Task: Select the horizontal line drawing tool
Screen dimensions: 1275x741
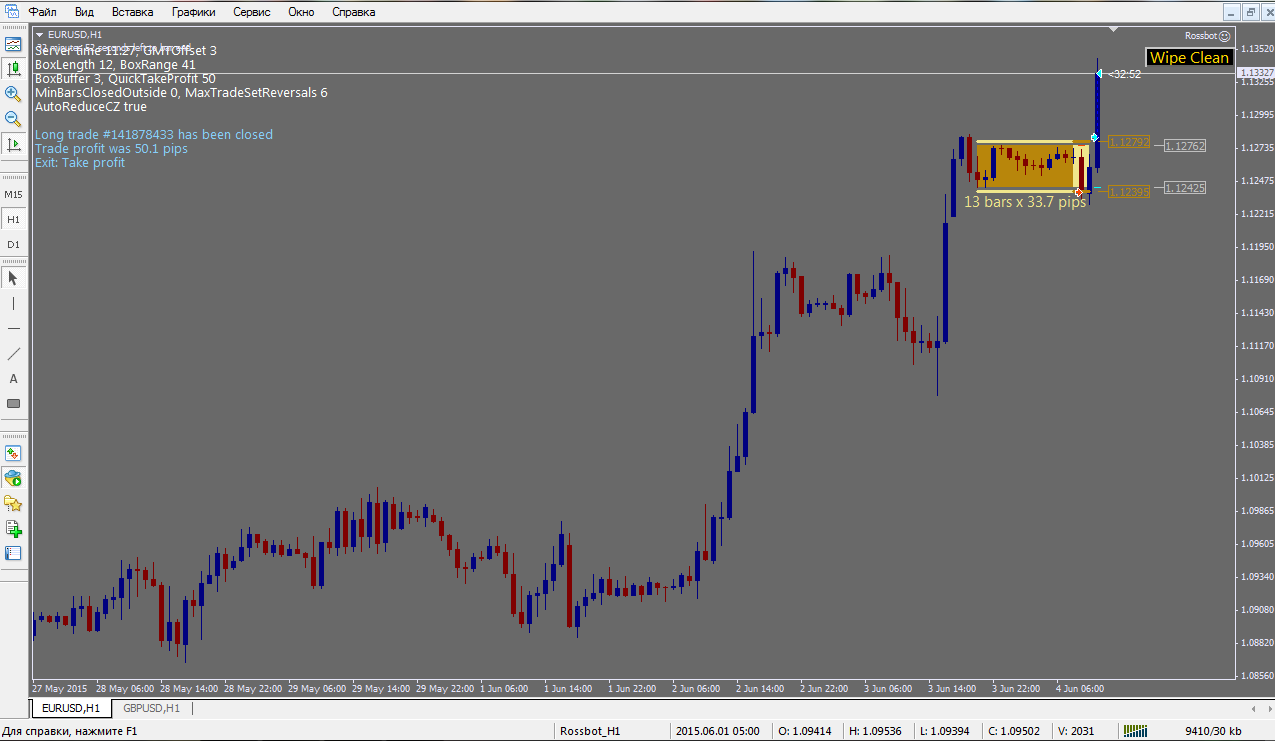Action: coord(13,328)
